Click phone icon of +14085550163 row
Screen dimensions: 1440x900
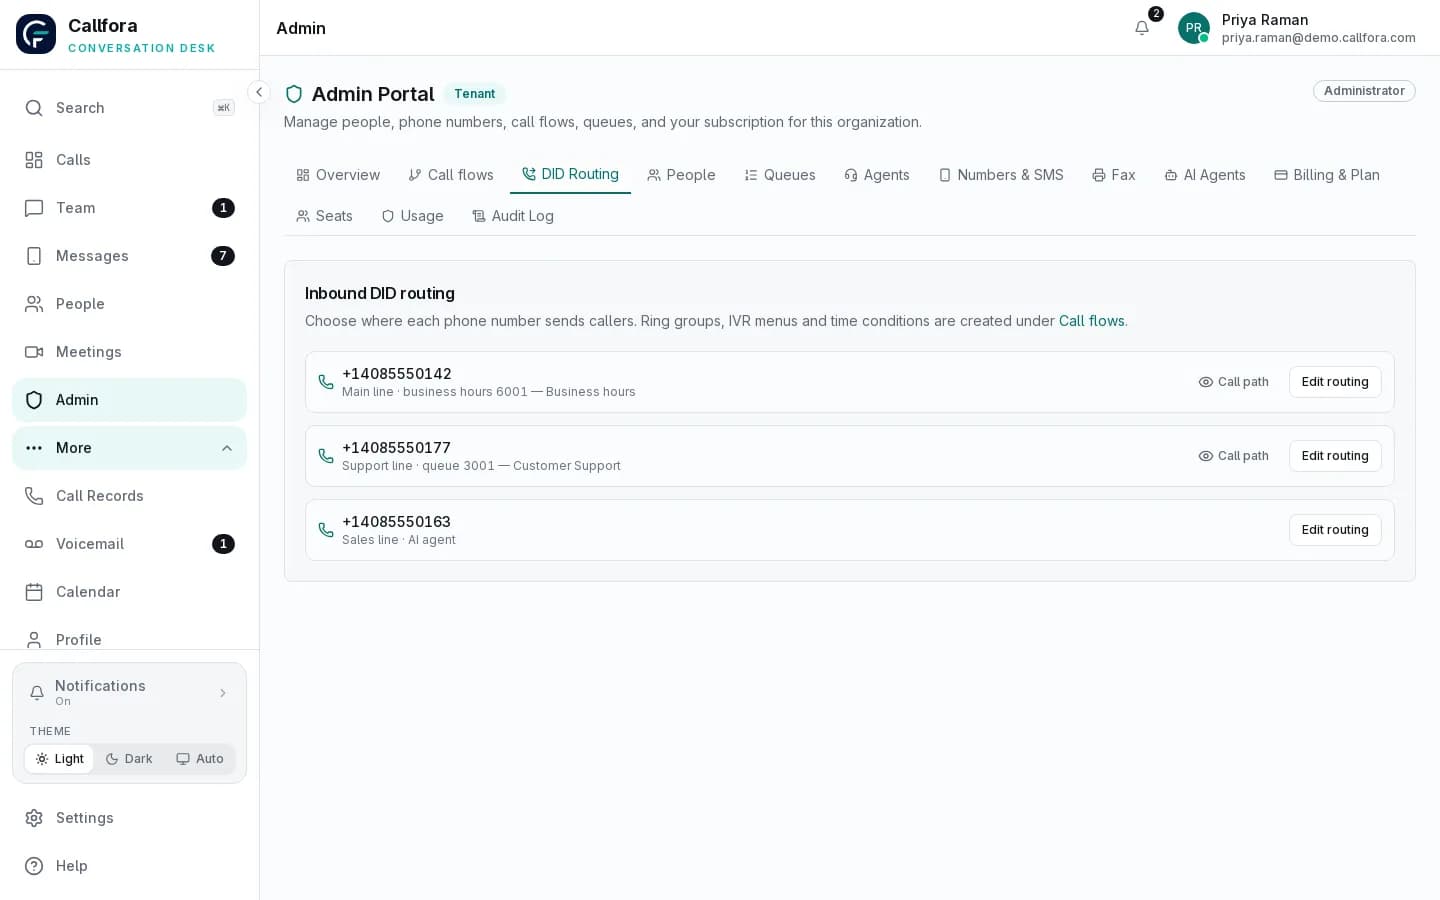pyautogui.click(x=326, y=530)
